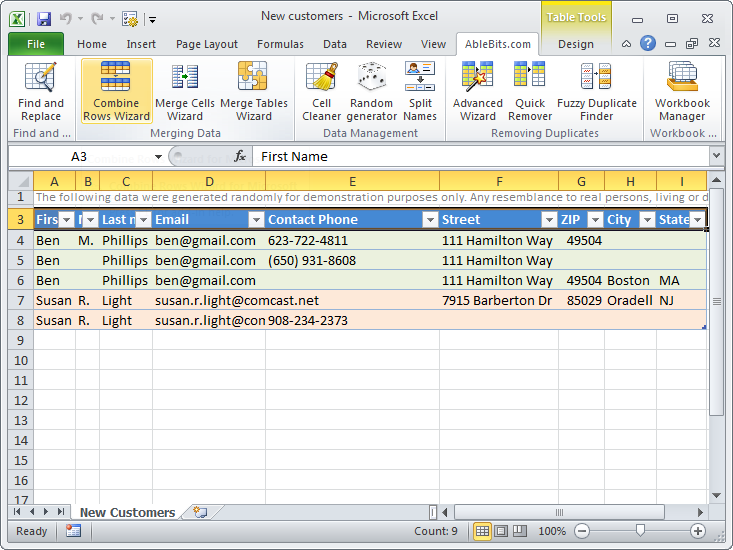Click the insert function fx icon

(240, 156)
